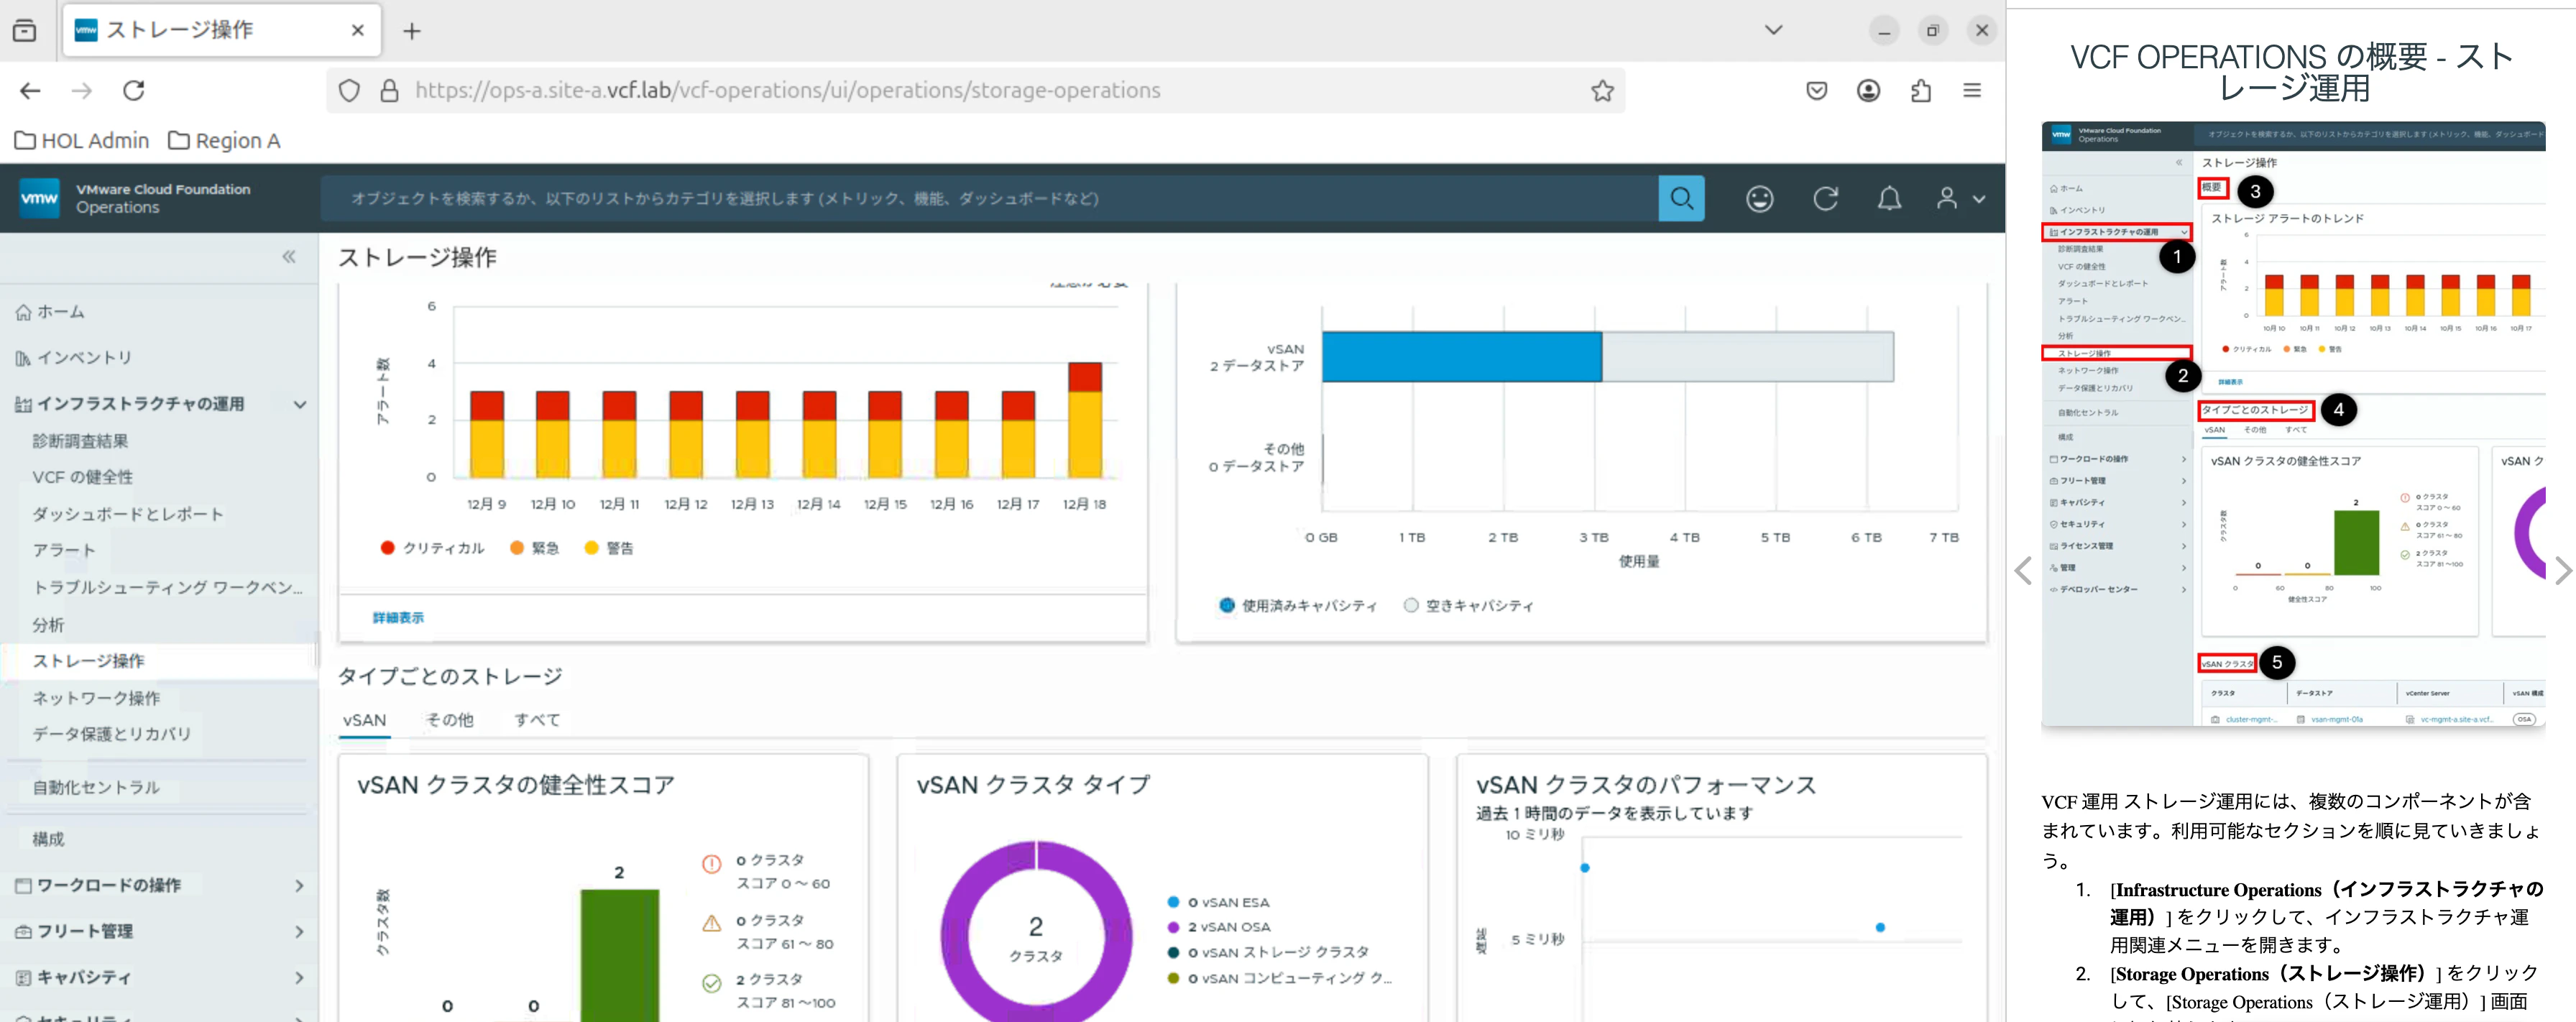The height and width of the screenshot is (1022, 2576).
Task: Open トラブルシューティング ワークベンチ in sidebar
Action: 167,587
